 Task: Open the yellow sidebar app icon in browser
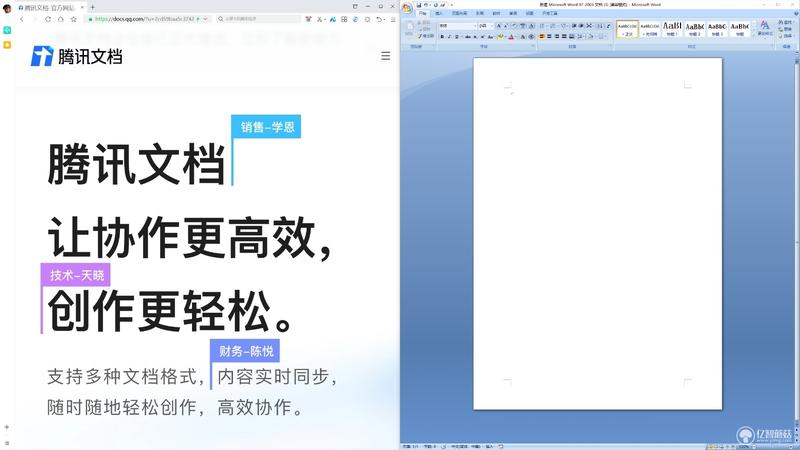(7, 45)
